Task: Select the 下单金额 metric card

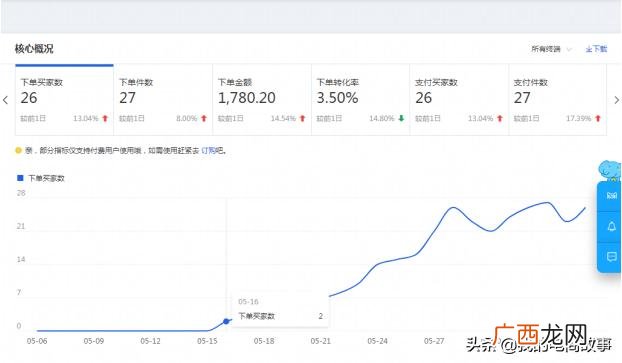Action: pyautogui.click(x=262, y=100)
